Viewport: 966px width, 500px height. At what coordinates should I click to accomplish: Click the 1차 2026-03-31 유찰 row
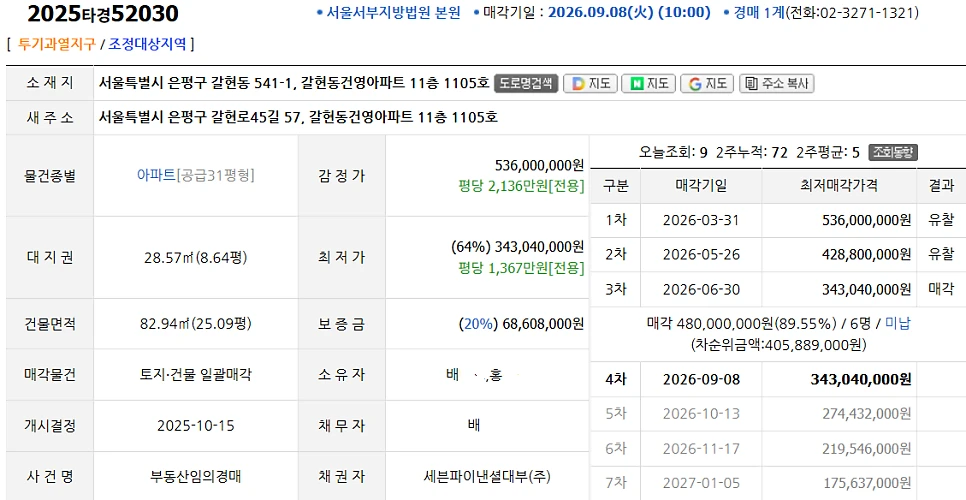pyautogui.click(x=778, y=220)
